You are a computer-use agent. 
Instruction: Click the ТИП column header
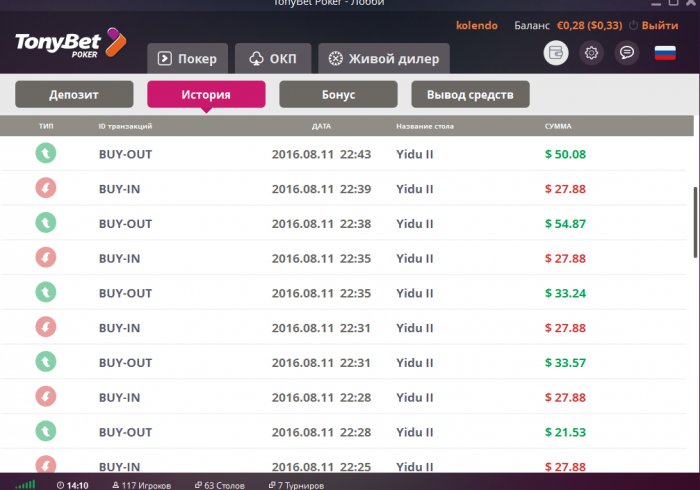click(46, 126)
